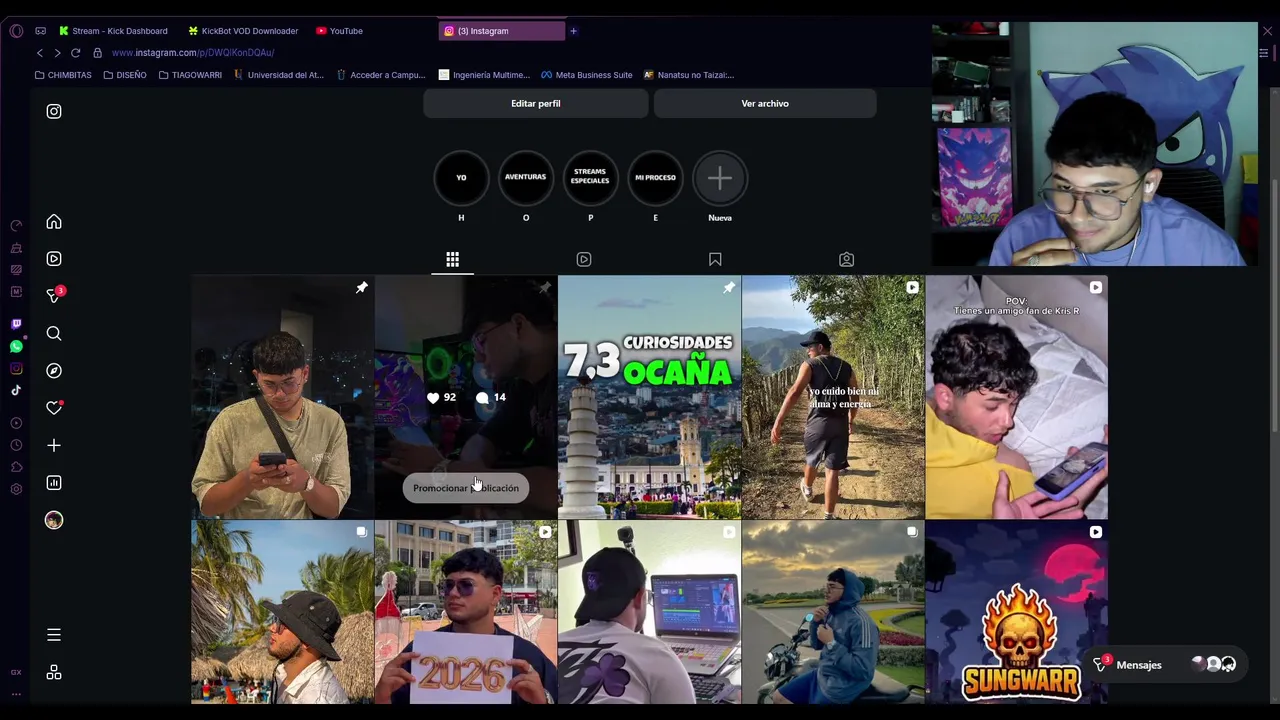Open the DISEÑO bookmarks folder
1280x720 pixels.
tap(125, 75)
